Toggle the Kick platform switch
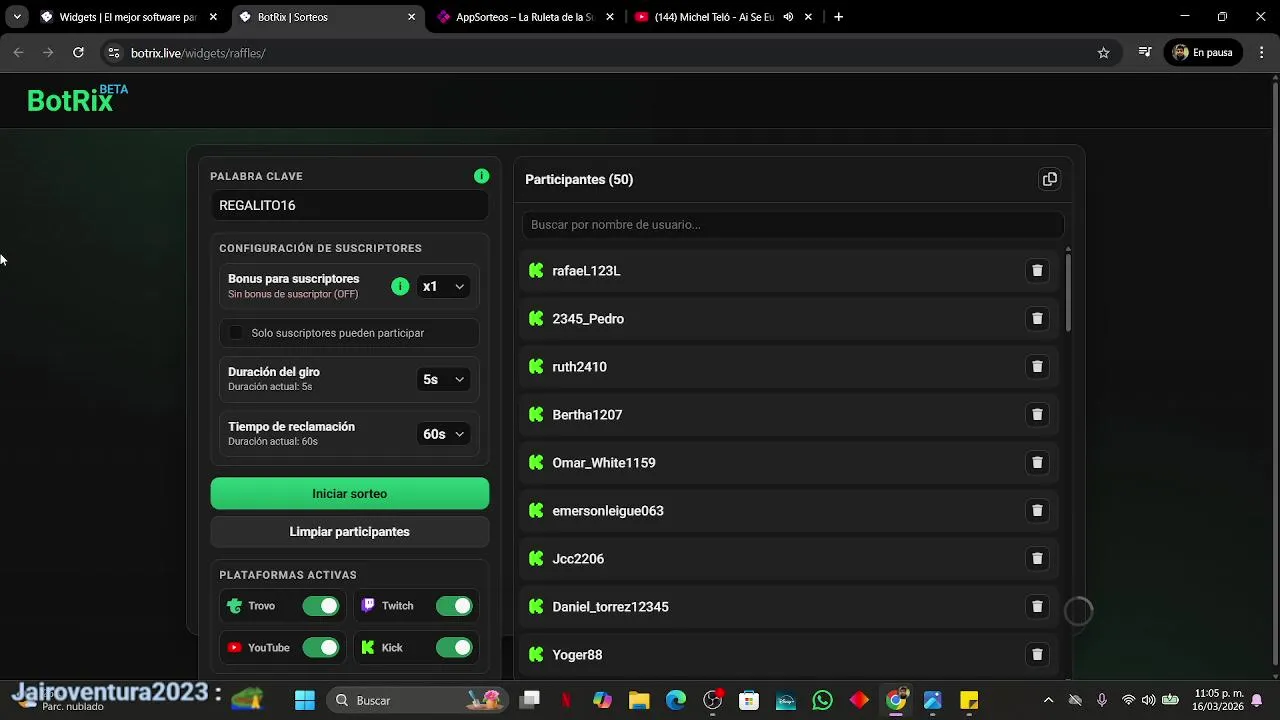 point(454,648)
